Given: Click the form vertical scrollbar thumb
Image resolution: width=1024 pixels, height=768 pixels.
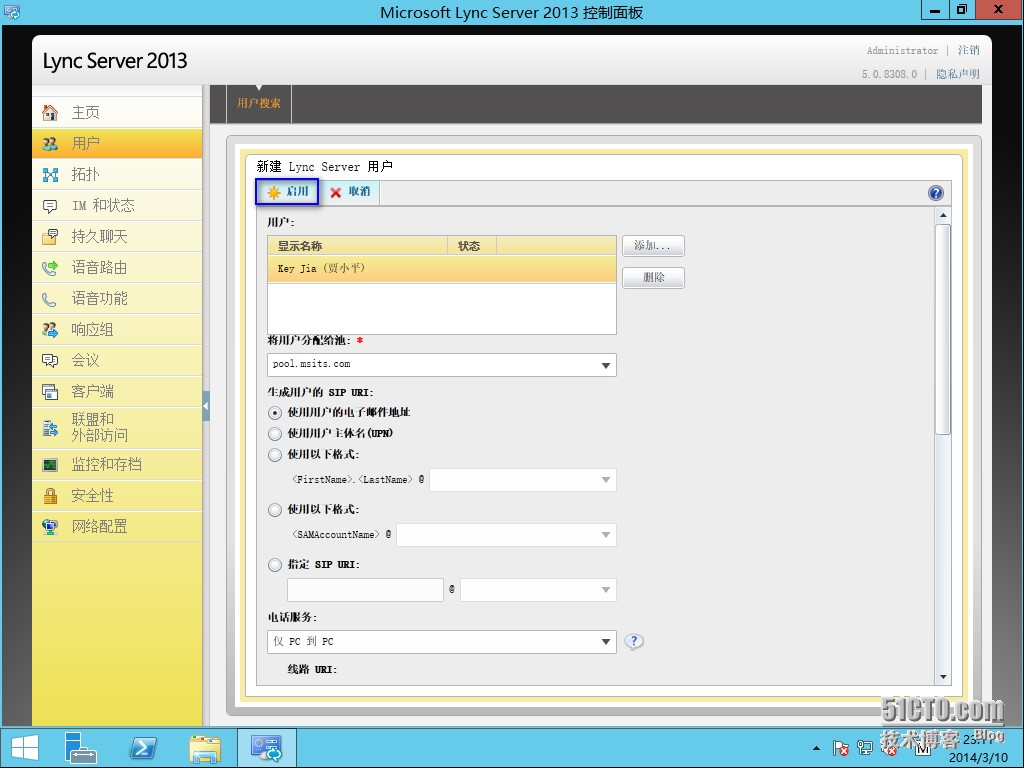Looking at the screenshot, I should [x=942, y=330].
